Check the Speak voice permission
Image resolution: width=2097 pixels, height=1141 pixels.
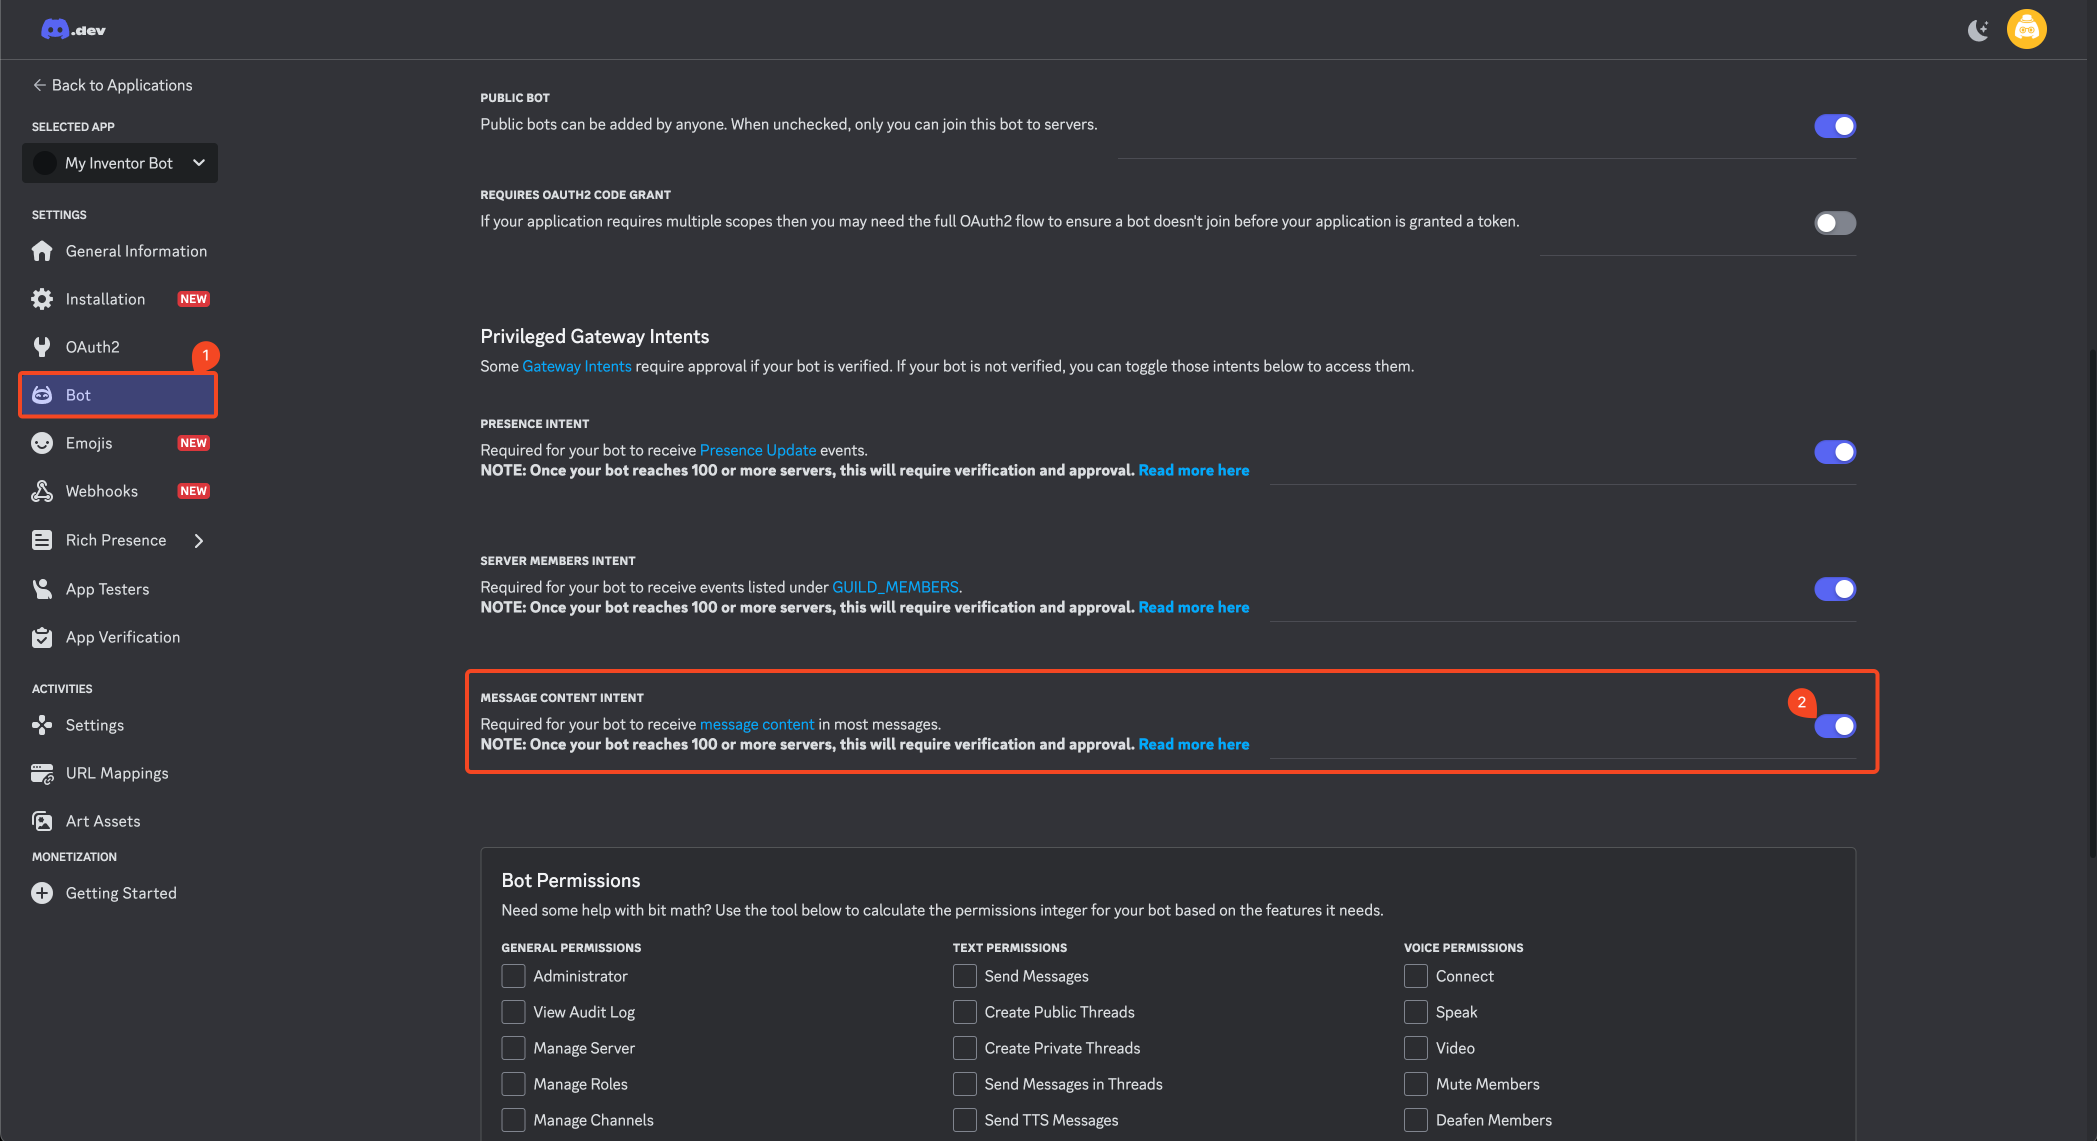pyautogui.click(x=1416, y=1012)
